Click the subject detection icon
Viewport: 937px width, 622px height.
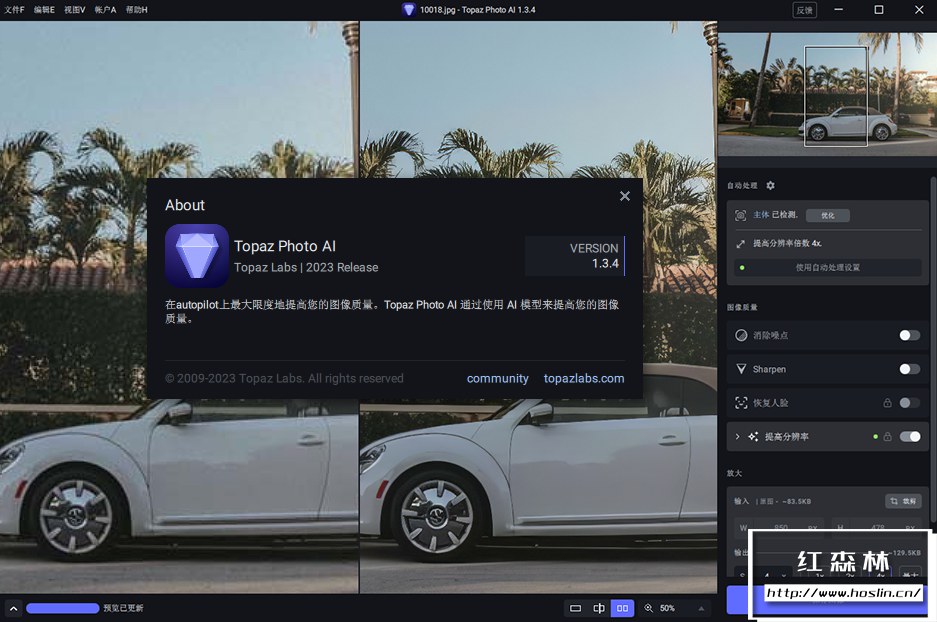coord(740,215)
